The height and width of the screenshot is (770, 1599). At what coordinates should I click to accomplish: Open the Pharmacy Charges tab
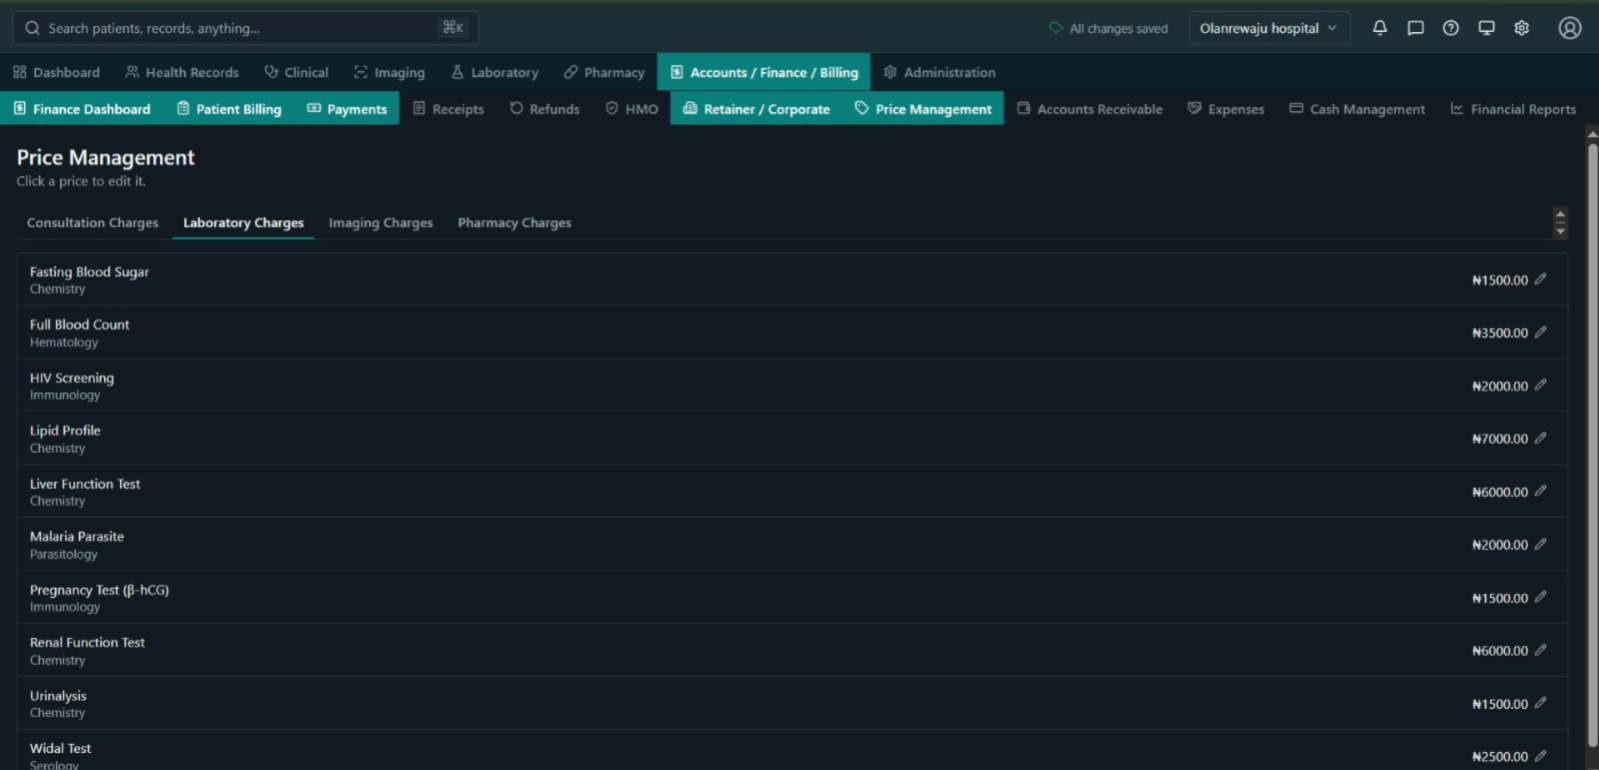515,223
